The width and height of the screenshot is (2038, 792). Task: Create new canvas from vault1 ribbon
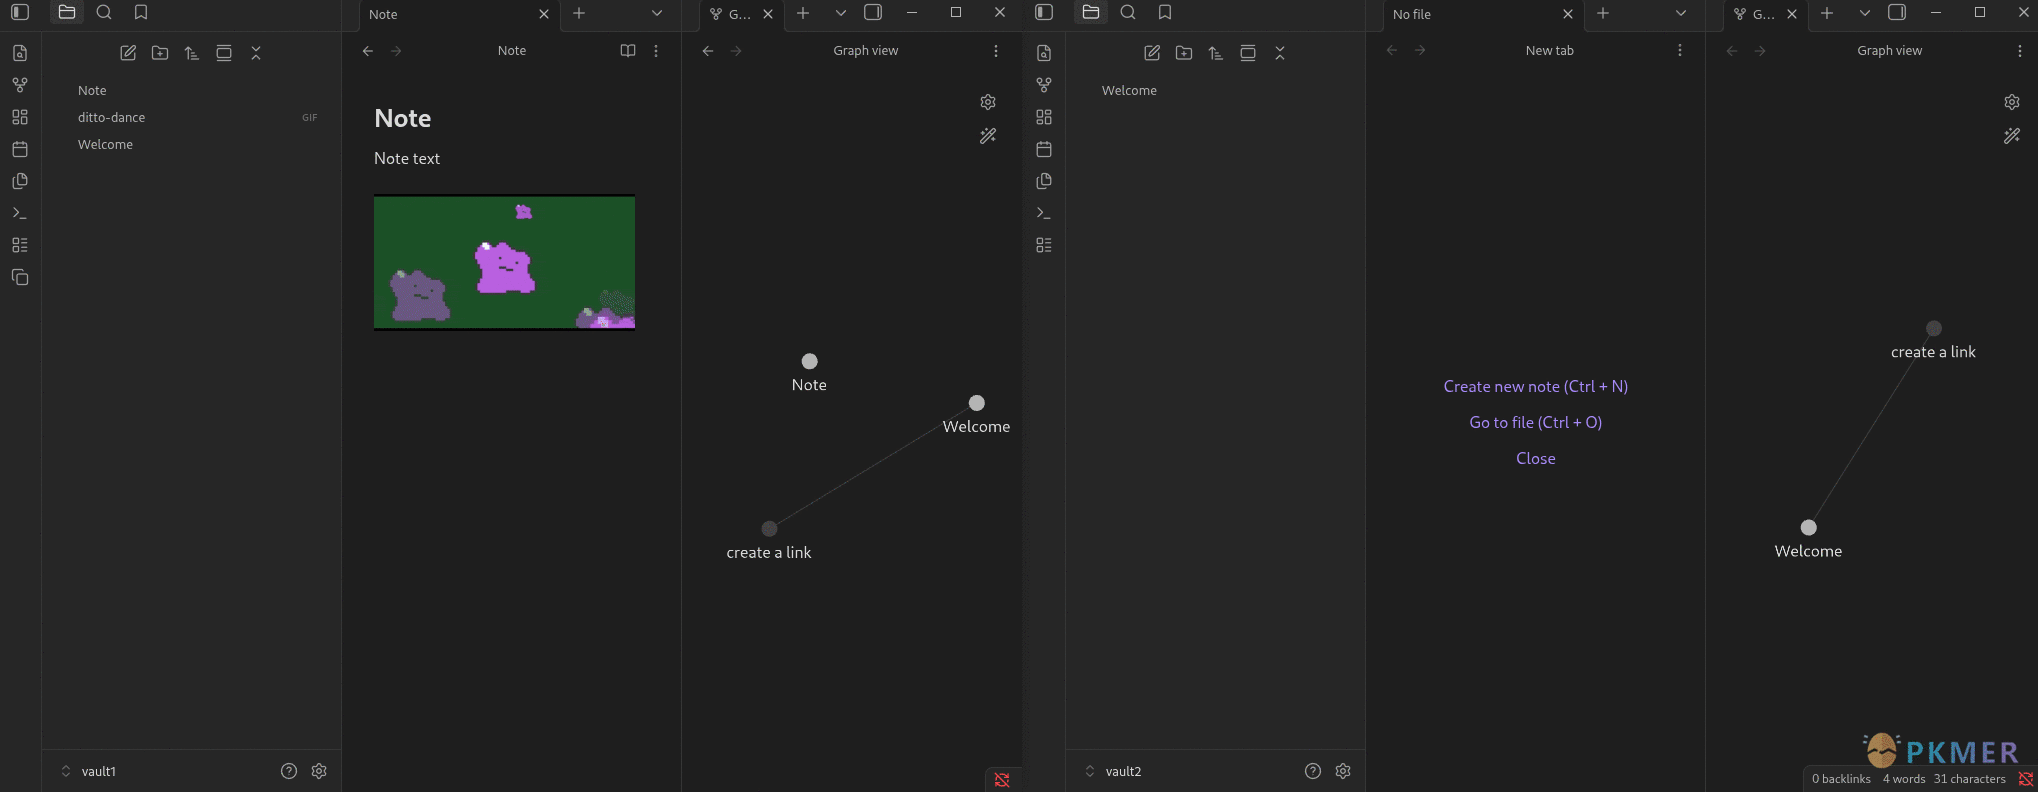coord(20,117)
